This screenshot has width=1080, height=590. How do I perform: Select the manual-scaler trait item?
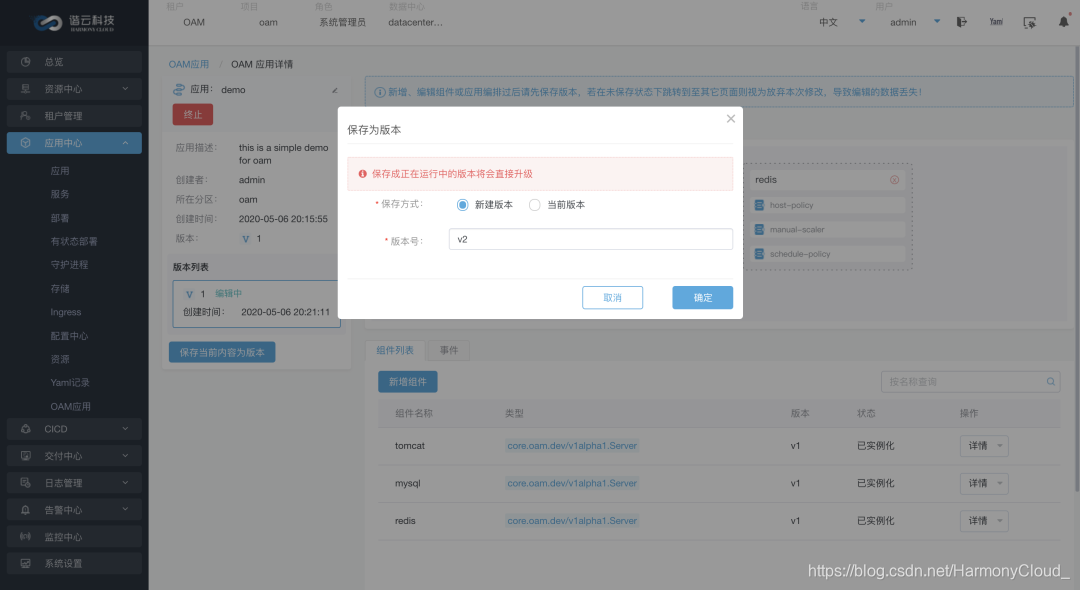click(827, 229)
